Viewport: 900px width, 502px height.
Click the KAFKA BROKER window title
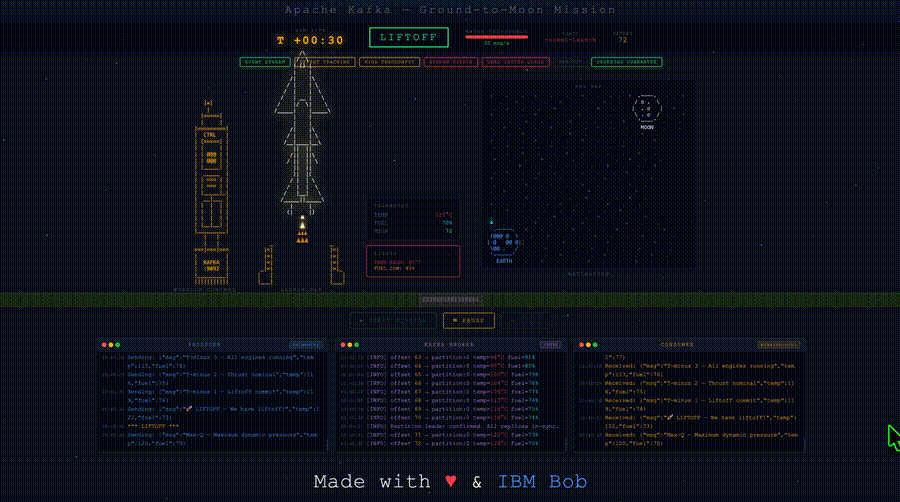[449, 345]
